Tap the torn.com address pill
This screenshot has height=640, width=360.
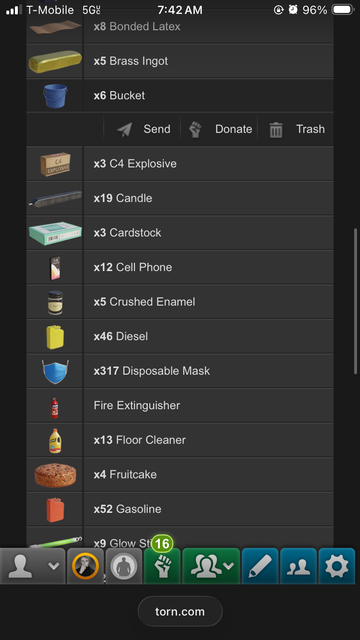point(180,611)
